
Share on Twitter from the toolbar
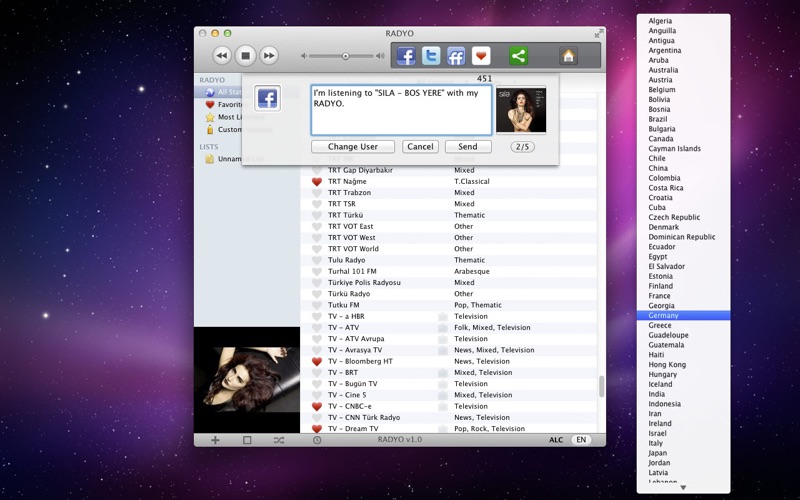[x=431, y=56]
